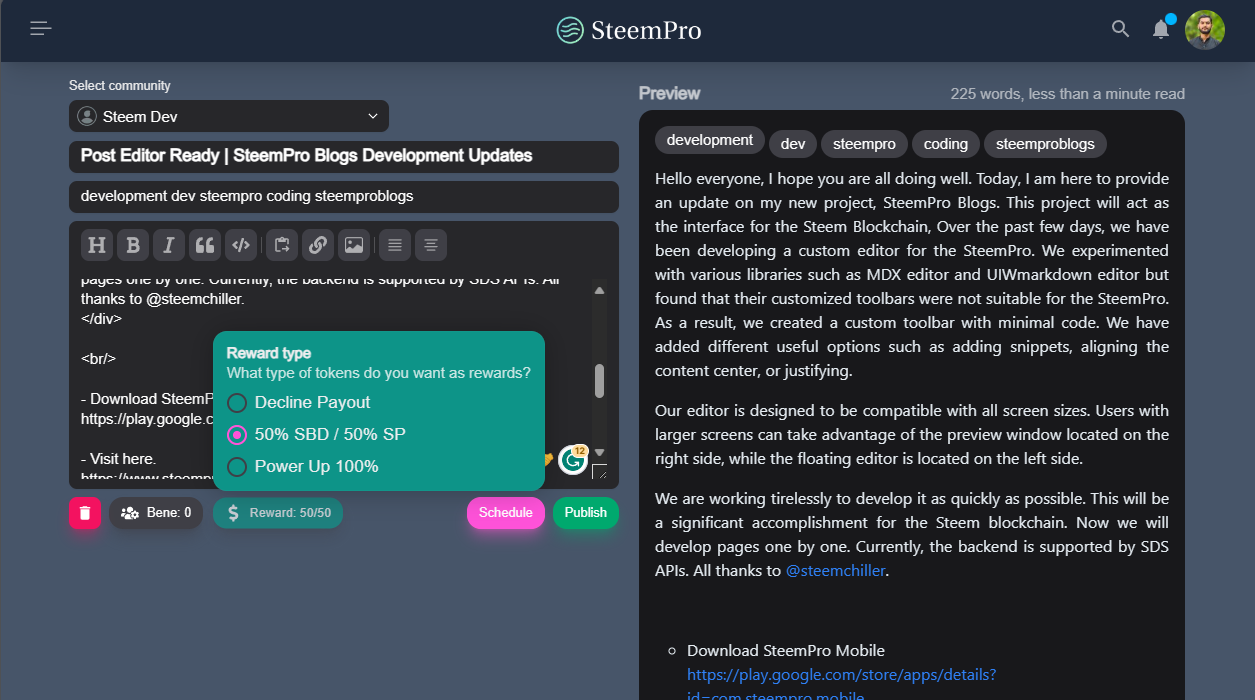Clear the post with trash button
1255x700 pixels.
tap(85, 513)
